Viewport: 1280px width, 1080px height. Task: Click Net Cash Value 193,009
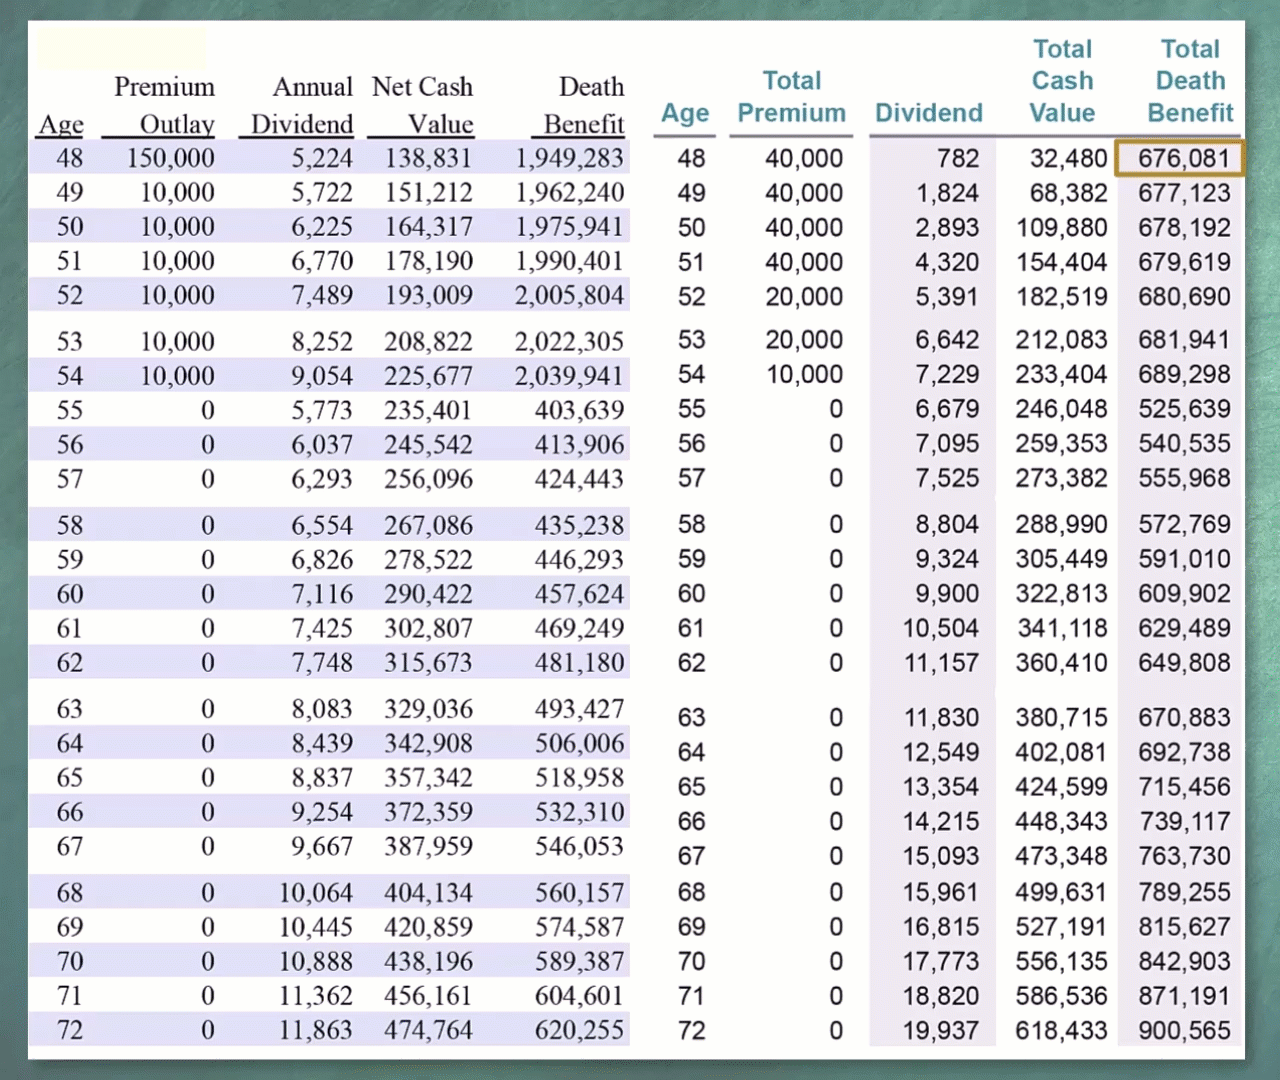pos(429,296)
